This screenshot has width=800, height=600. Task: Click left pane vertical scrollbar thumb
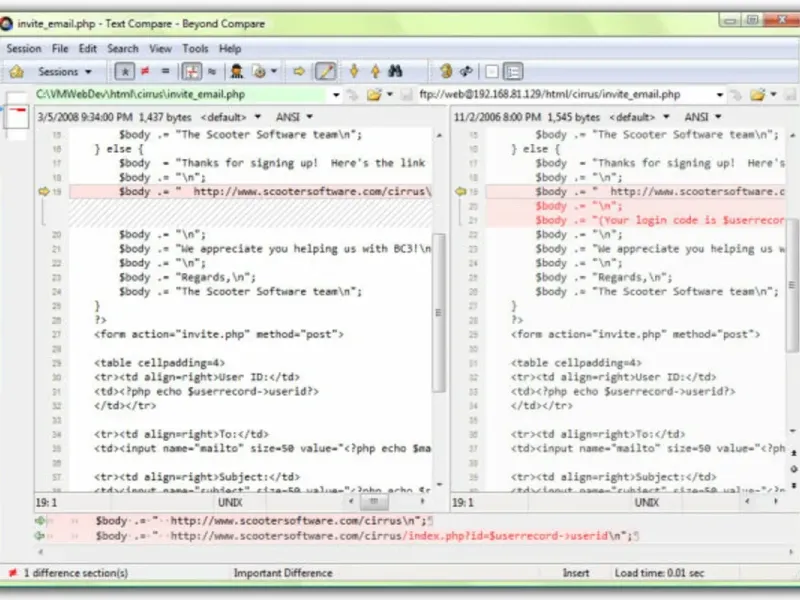[x=438, y=312]
